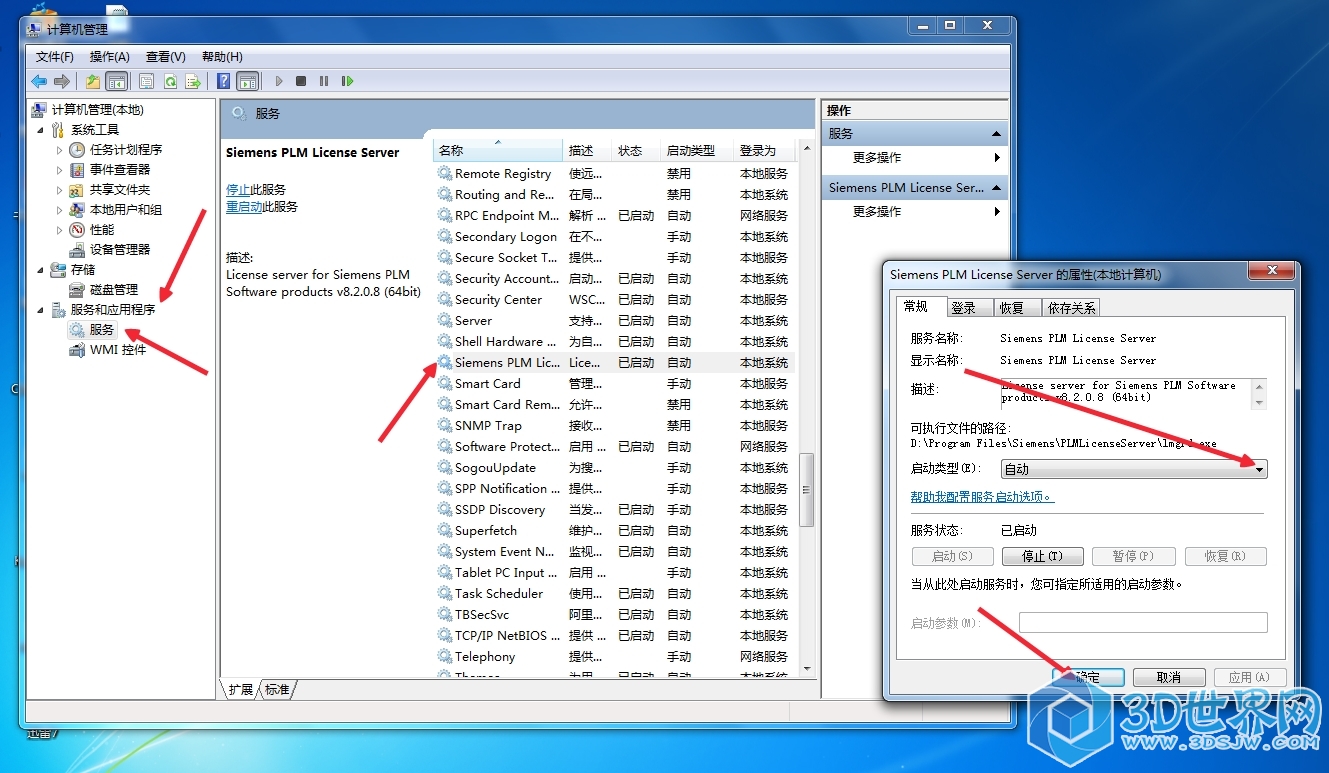
Task: Select 共享文件夹 in the tree
Action: pyautogui.click(x=120, y=190)
